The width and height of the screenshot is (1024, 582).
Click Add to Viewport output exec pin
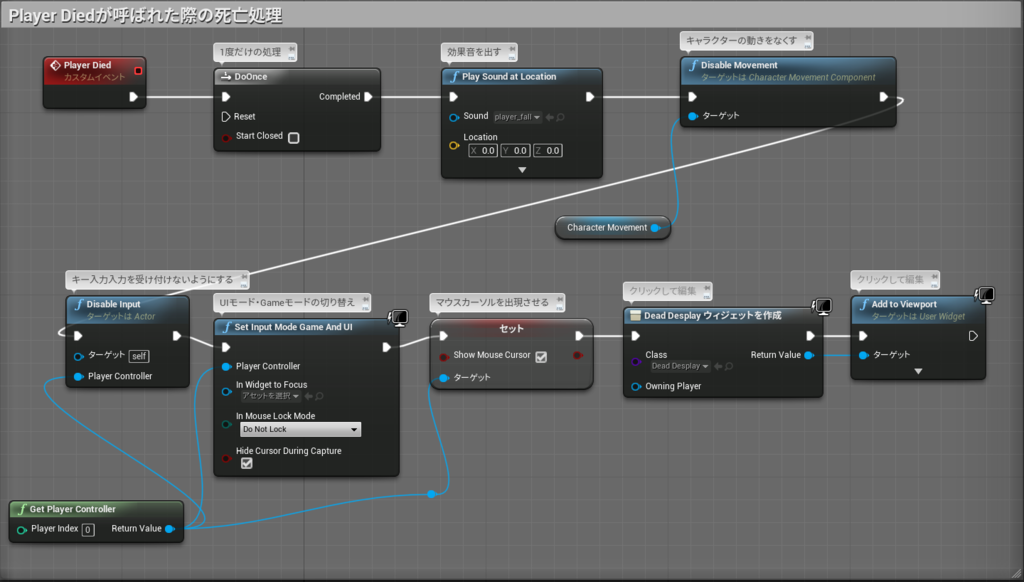click(x=973, y=336)
